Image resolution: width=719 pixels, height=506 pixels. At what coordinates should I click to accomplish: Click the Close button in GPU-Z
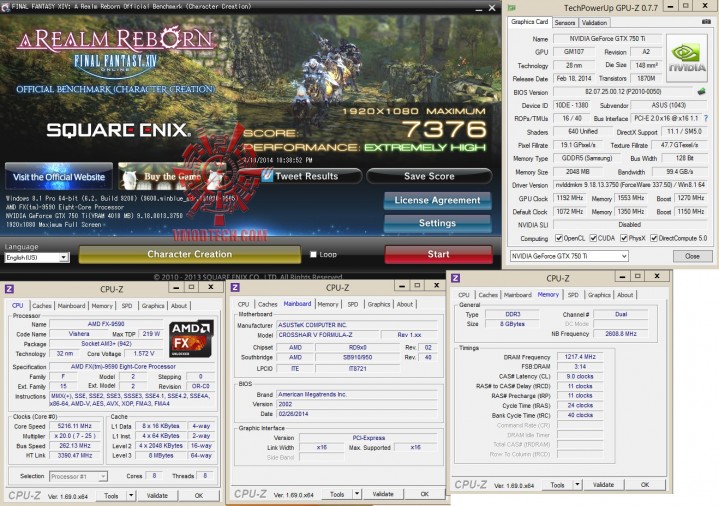[x=692, y=256]
